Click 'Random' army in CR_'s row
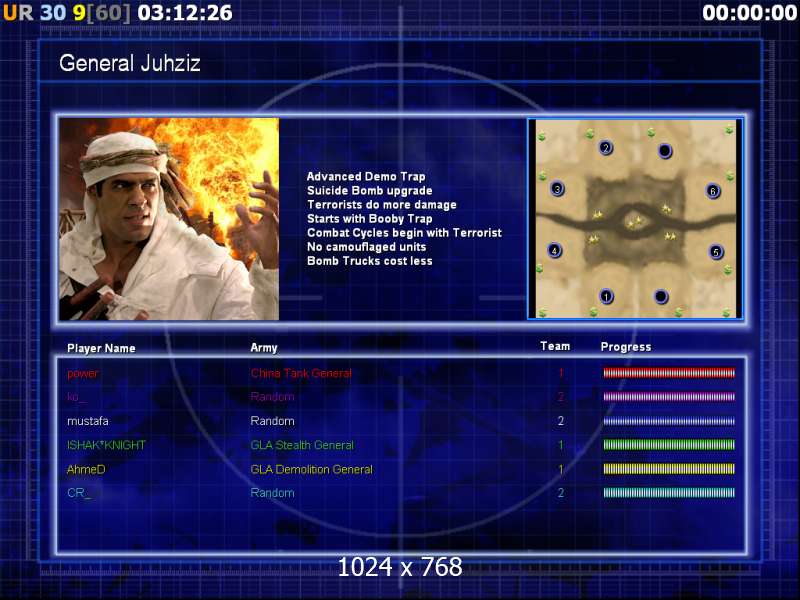This screenshot has width=800, height=600. click(x=272, y=493)
